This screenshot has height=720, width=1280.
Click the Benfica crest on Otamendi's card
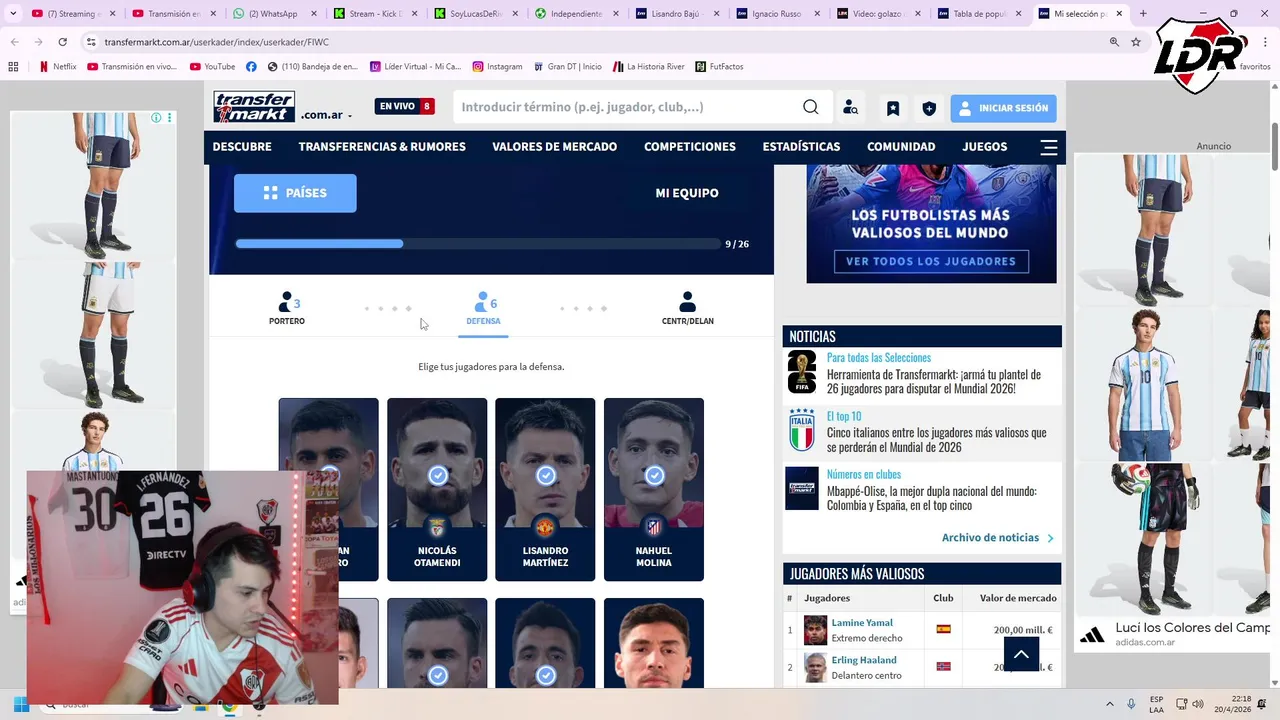pos(437,526)
